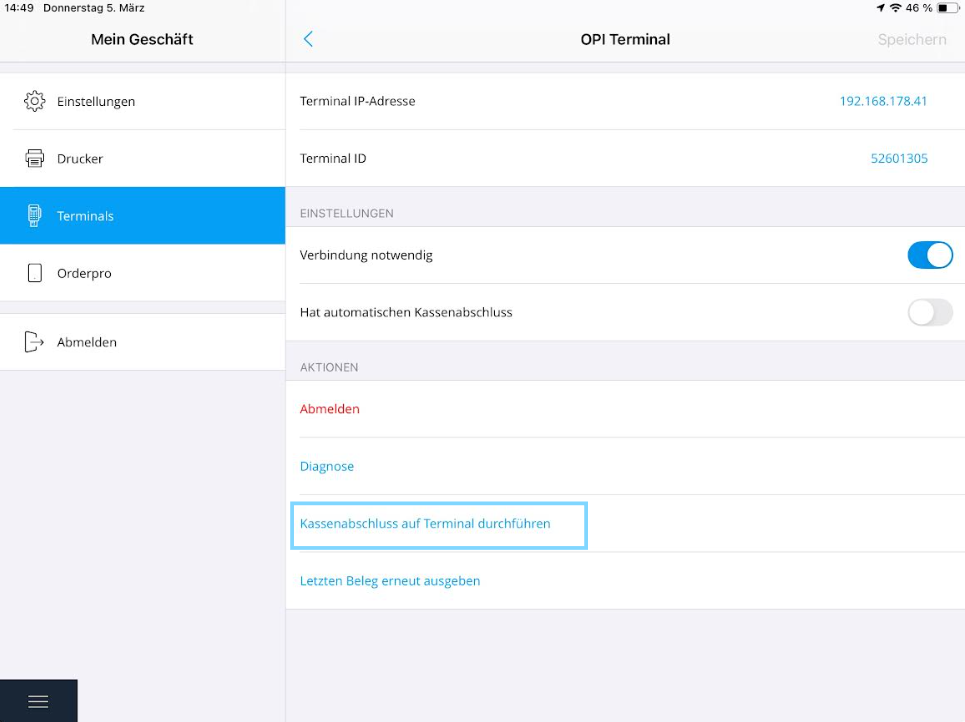Select the Orderpro menu entry
The width and height of the screenshot is (965, 722).
[143, 273]
